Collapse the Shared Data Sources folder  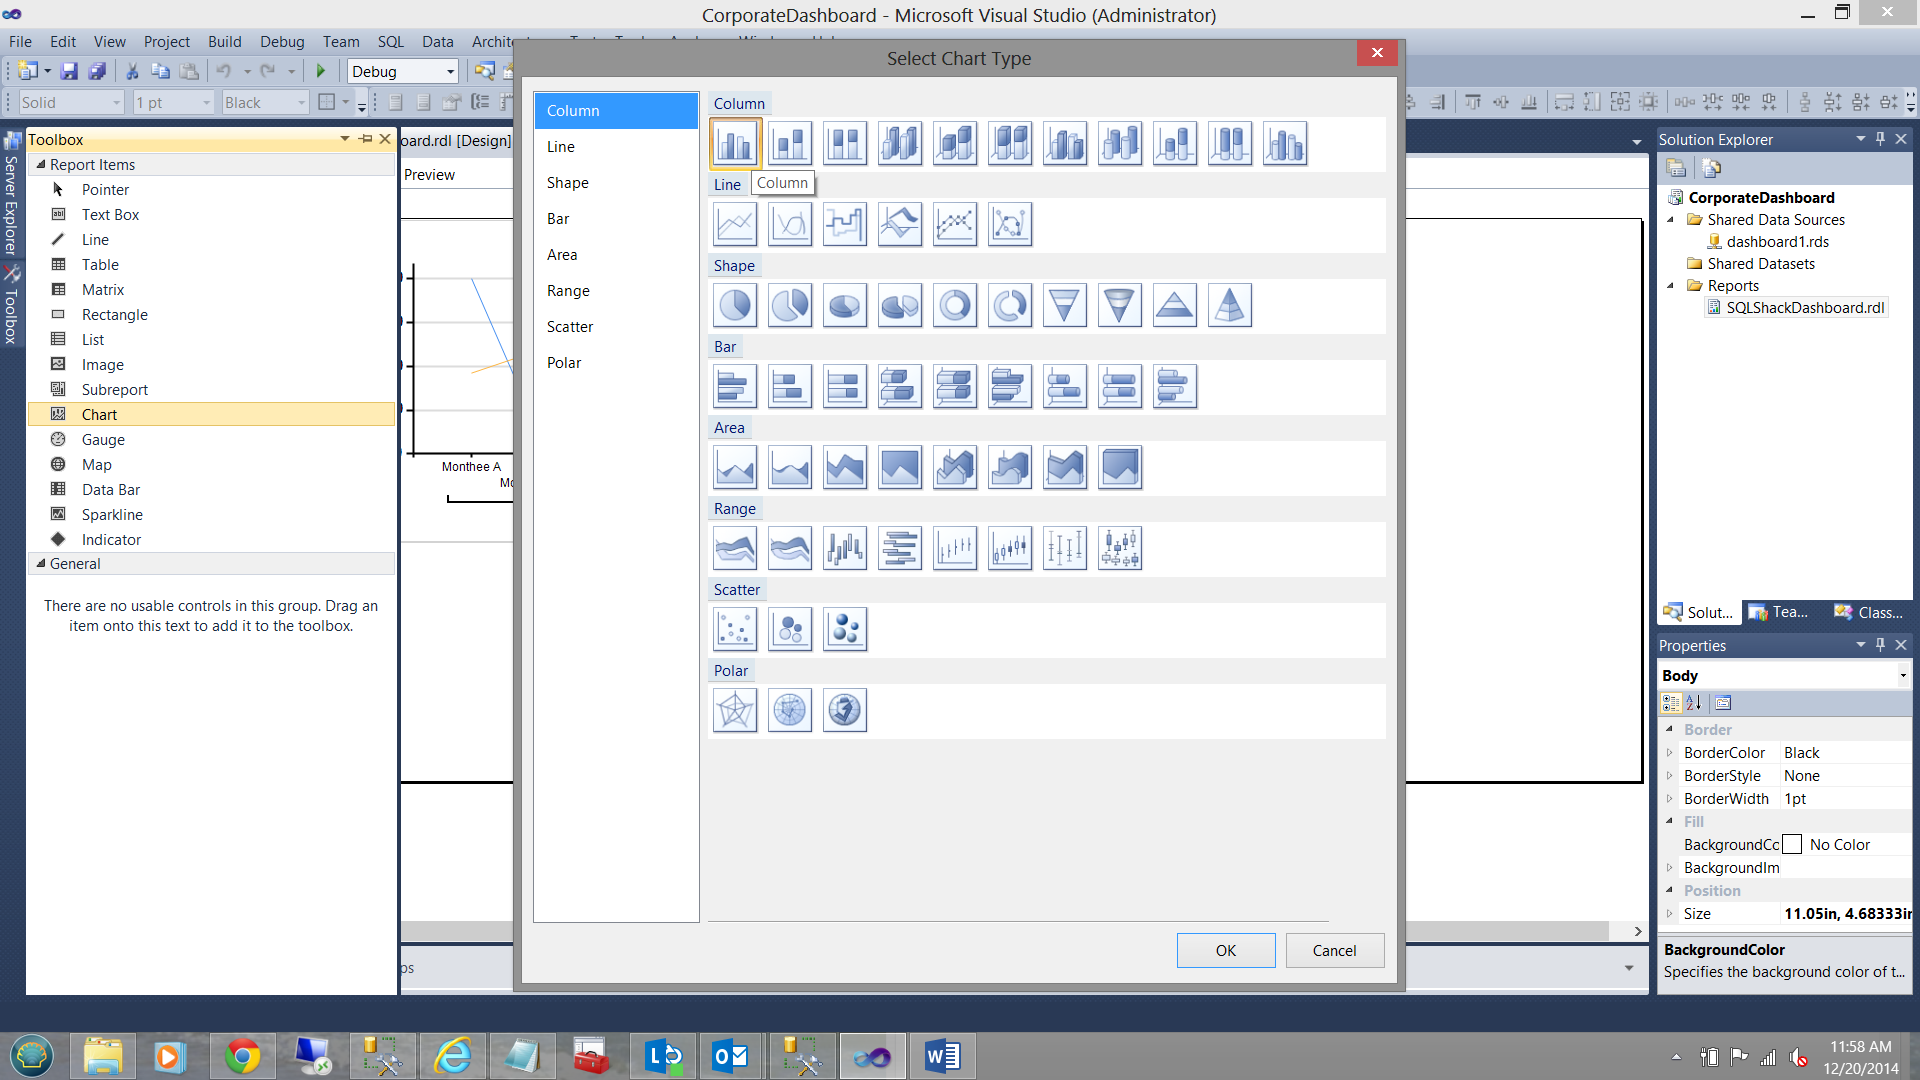[x=1670, y=220]
